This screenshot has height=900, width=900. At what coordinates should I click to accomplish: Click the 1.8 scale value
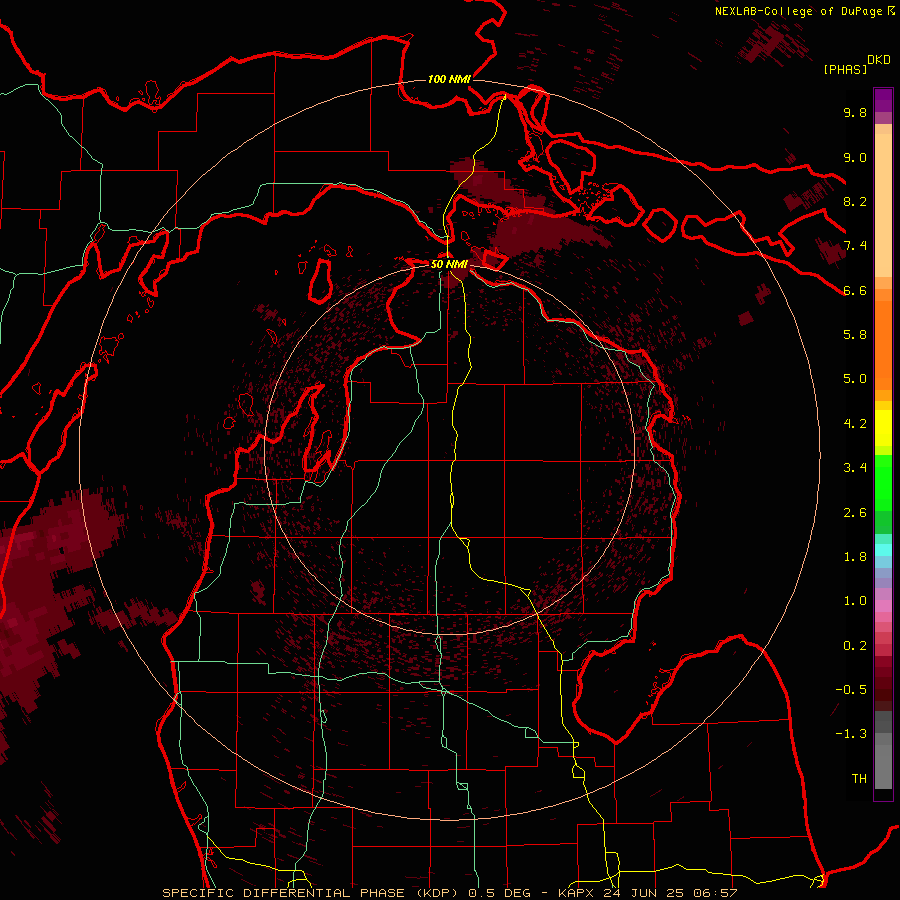coord(855,557)
